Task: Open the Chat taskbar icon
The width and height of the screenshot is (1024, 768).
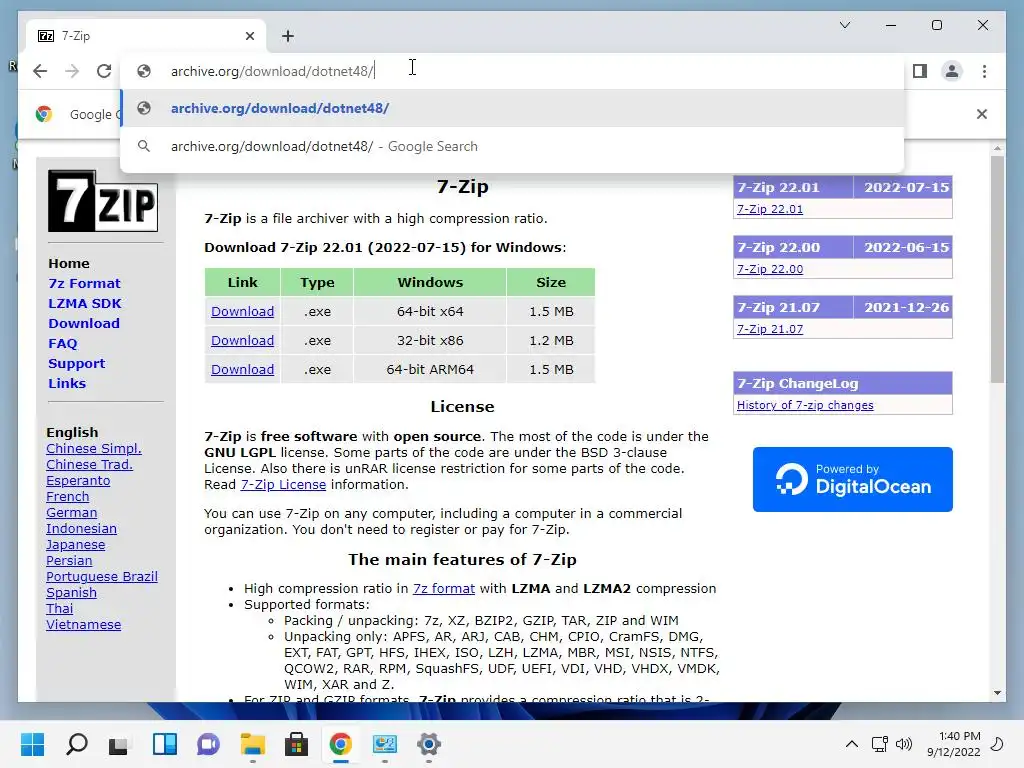Action: click(208, 744)
